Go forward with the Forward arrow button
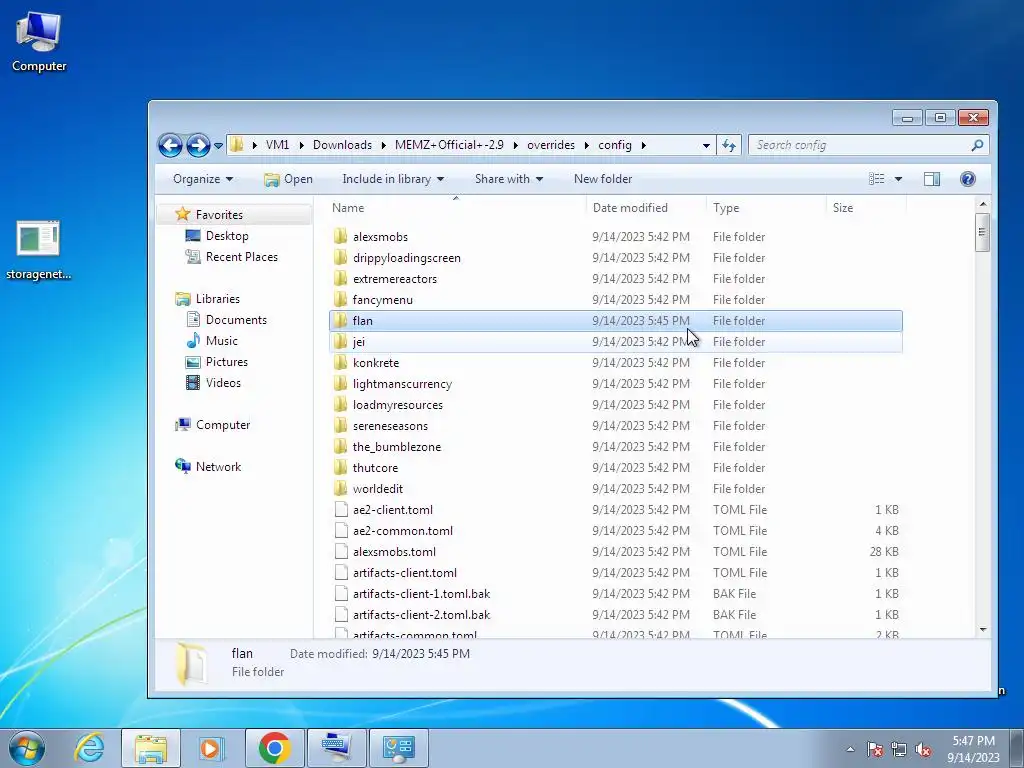 198,145
